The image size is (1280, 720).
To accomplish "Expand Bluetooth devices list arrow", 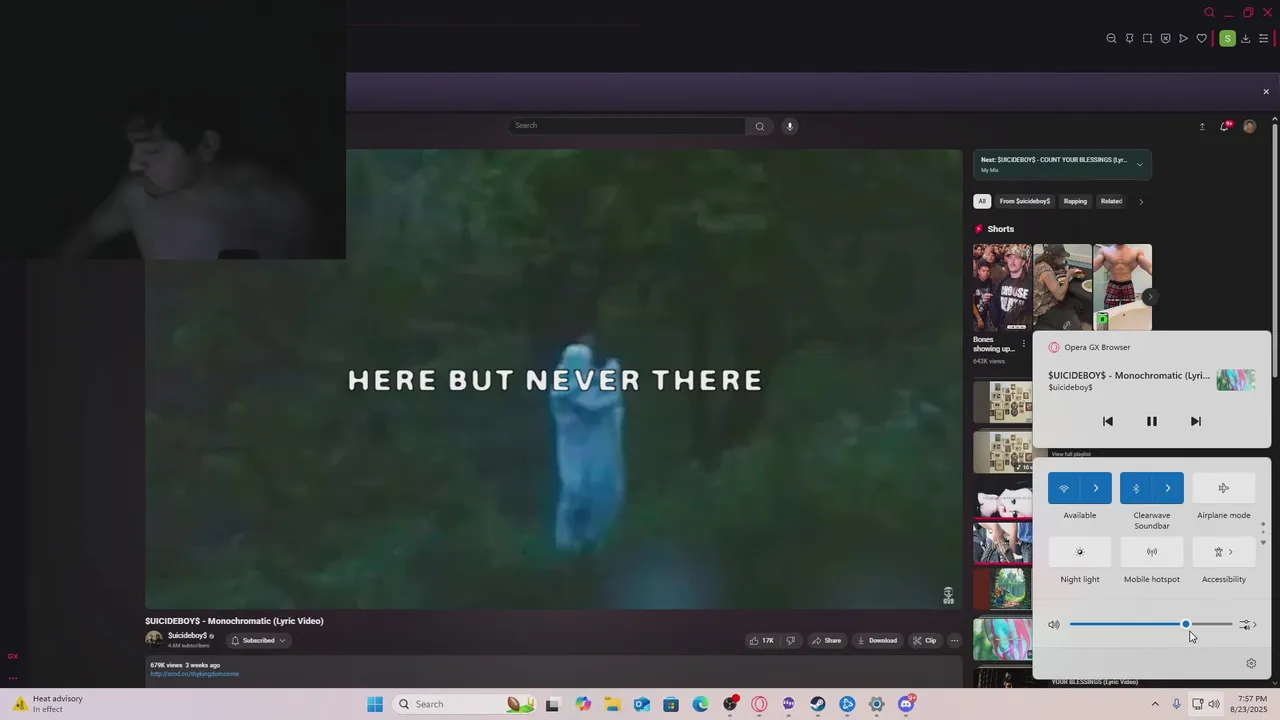I will point(1168,488).
